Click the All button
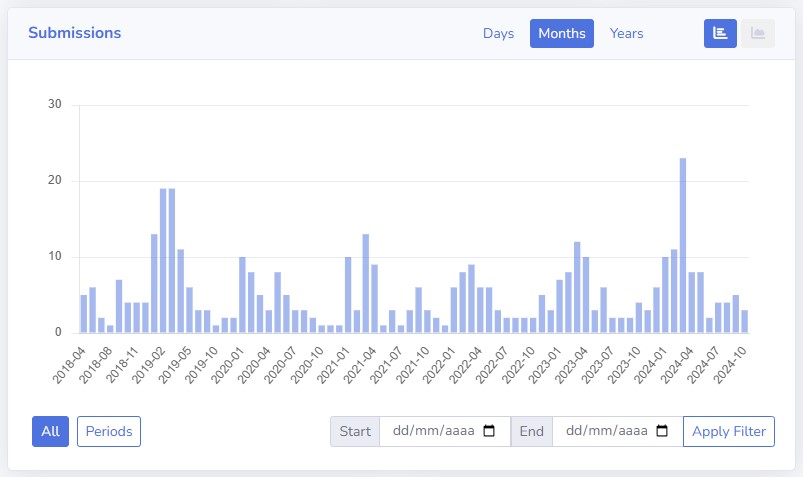Image resolution: width=803 pixels, height=477 pixels. (50, 431)
